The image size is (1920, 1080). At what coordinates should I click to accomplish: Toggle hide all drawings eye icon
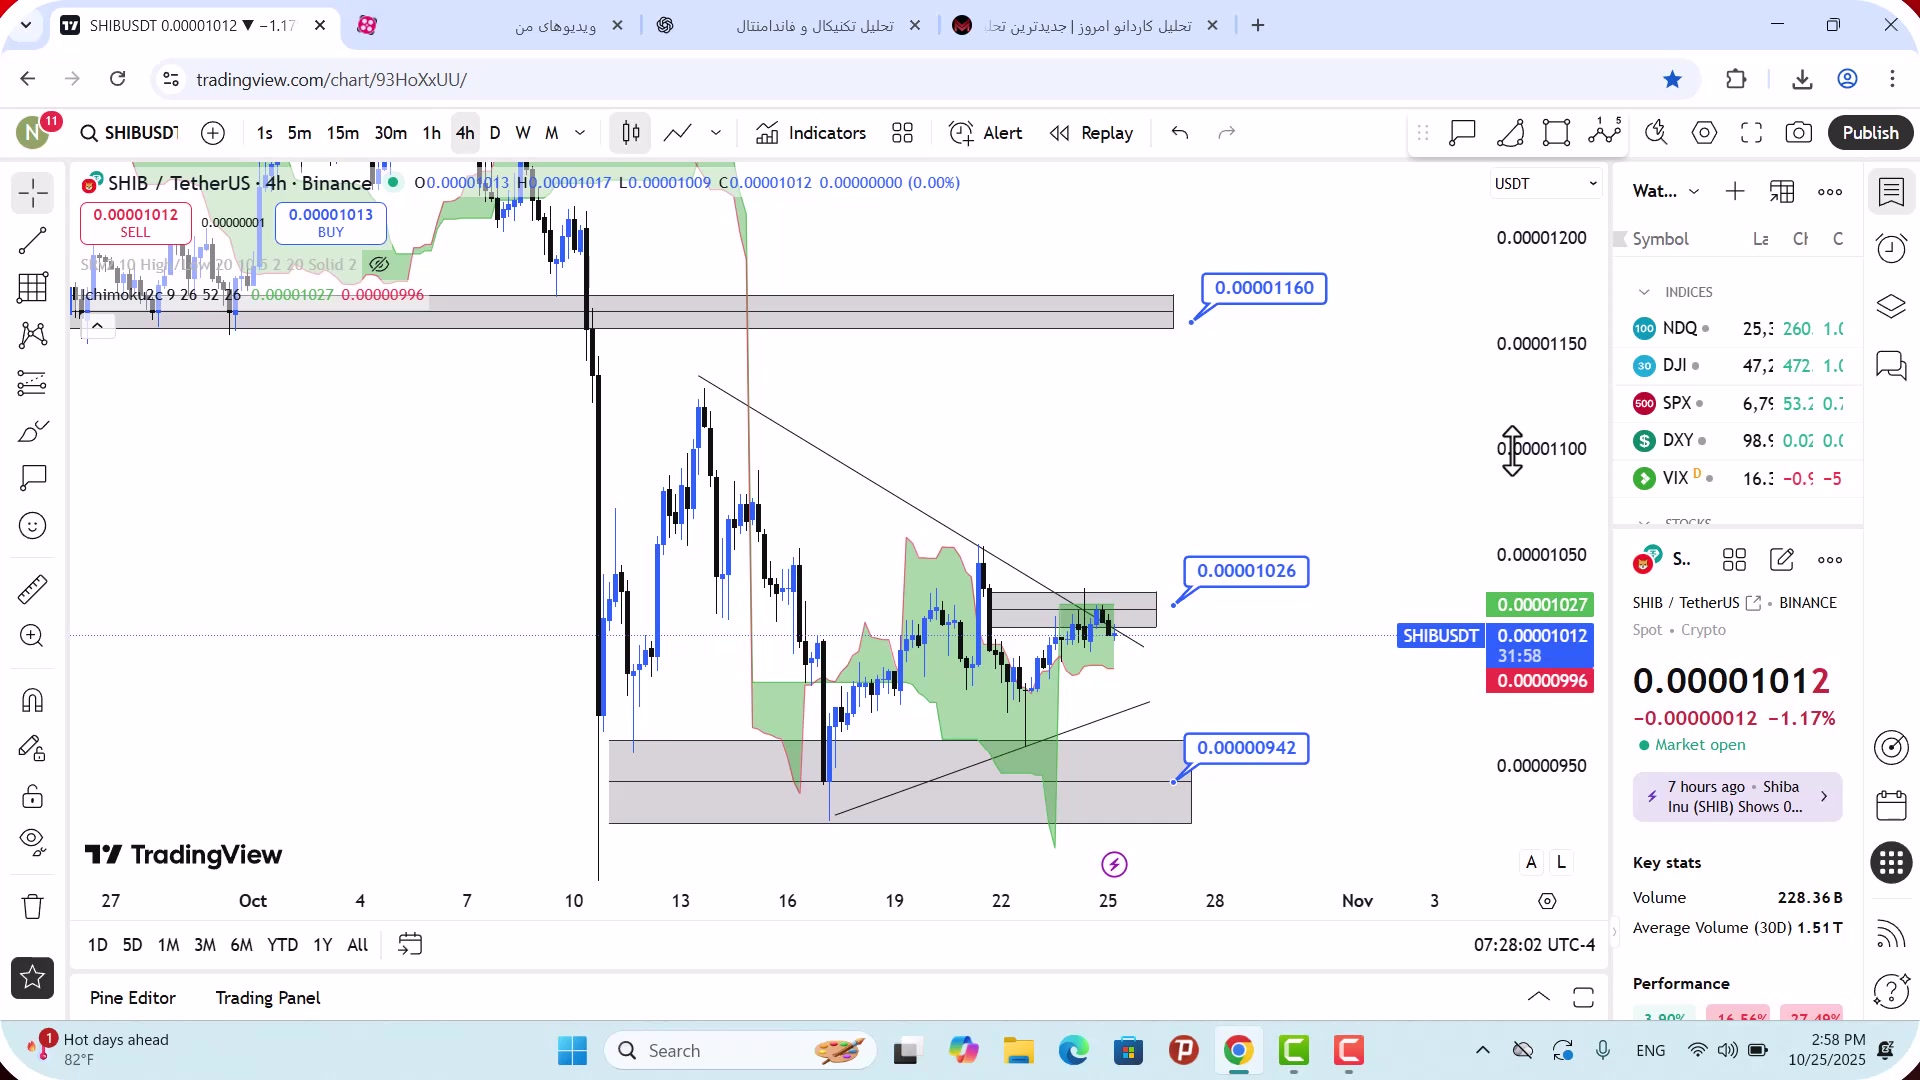pyautogui.click(x=33, y=843)
